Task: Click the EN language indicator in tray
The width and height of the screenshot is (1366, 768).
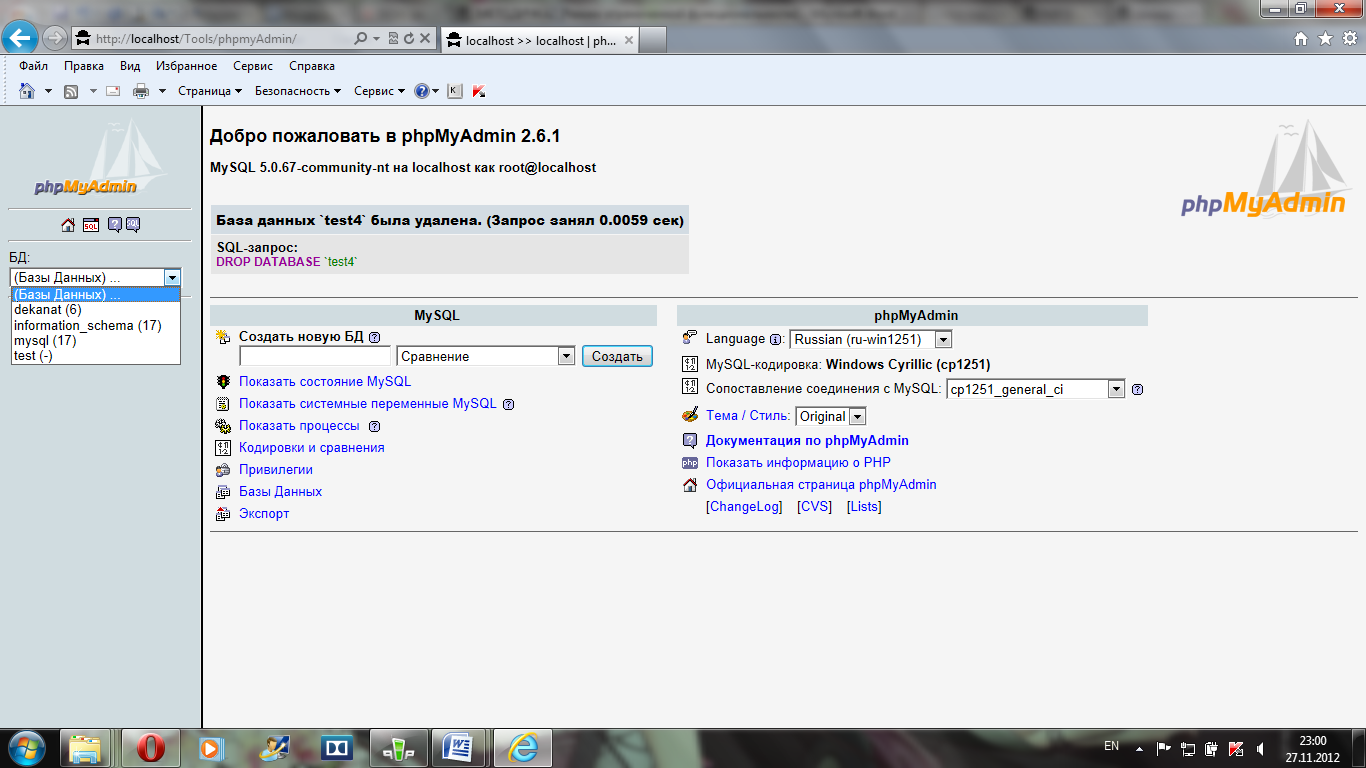Action: coord(1111,746)
